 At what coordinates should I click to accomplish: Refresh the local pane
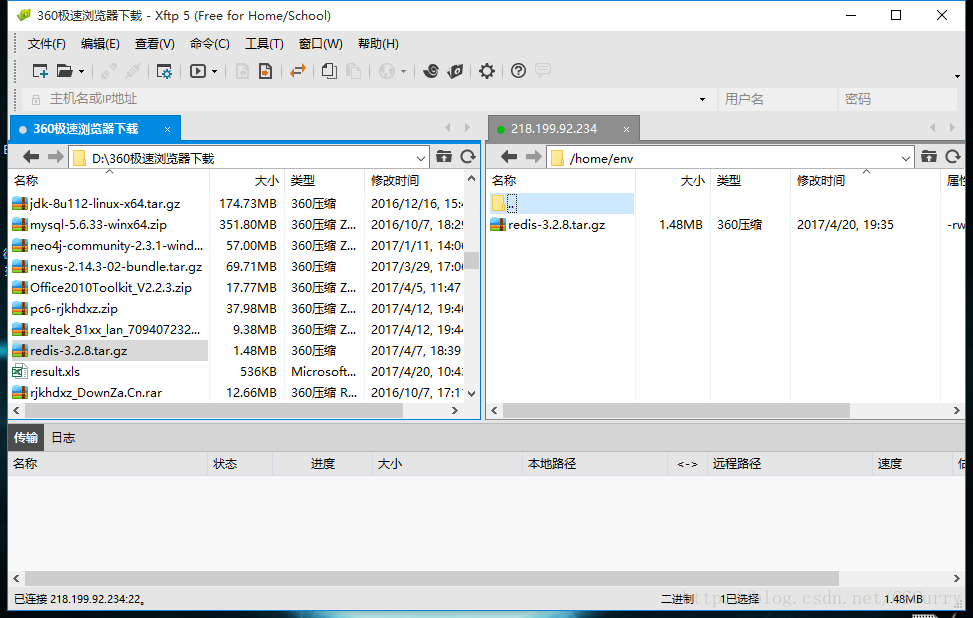[x=468, y=156]
